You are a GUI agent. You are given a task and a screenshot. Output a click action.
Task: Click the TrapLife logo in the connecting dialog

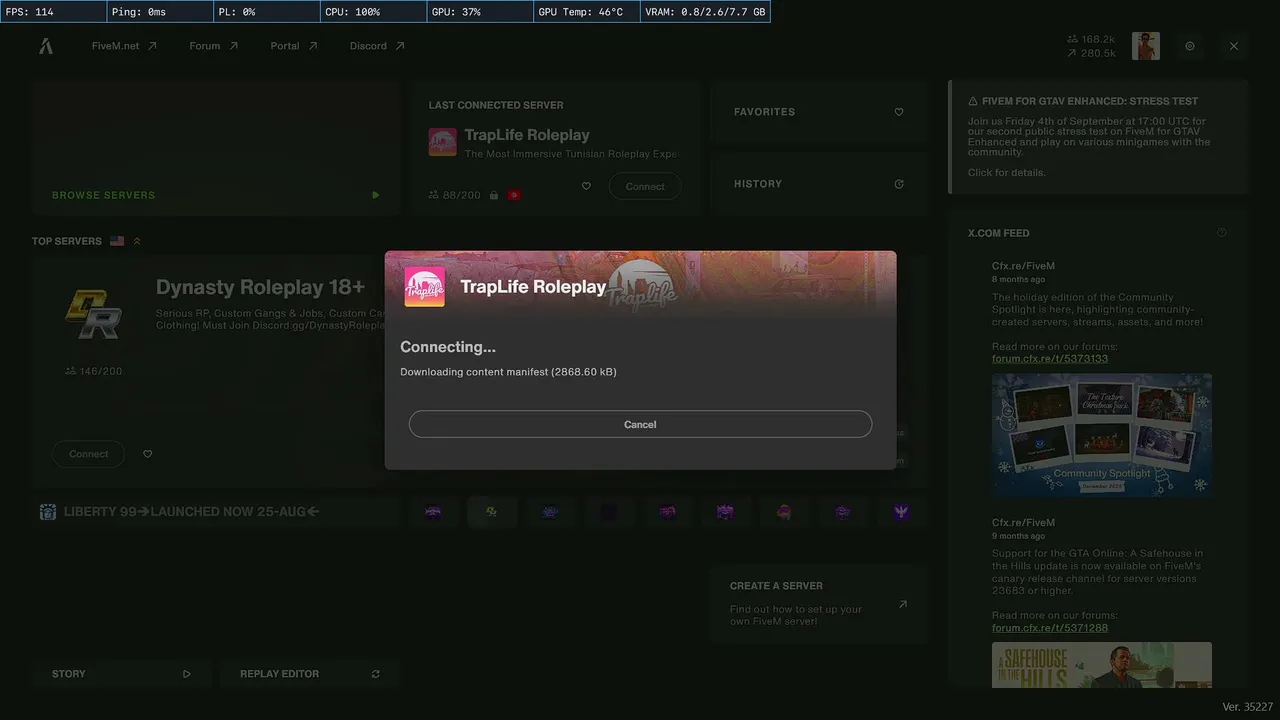coord(425,287)
